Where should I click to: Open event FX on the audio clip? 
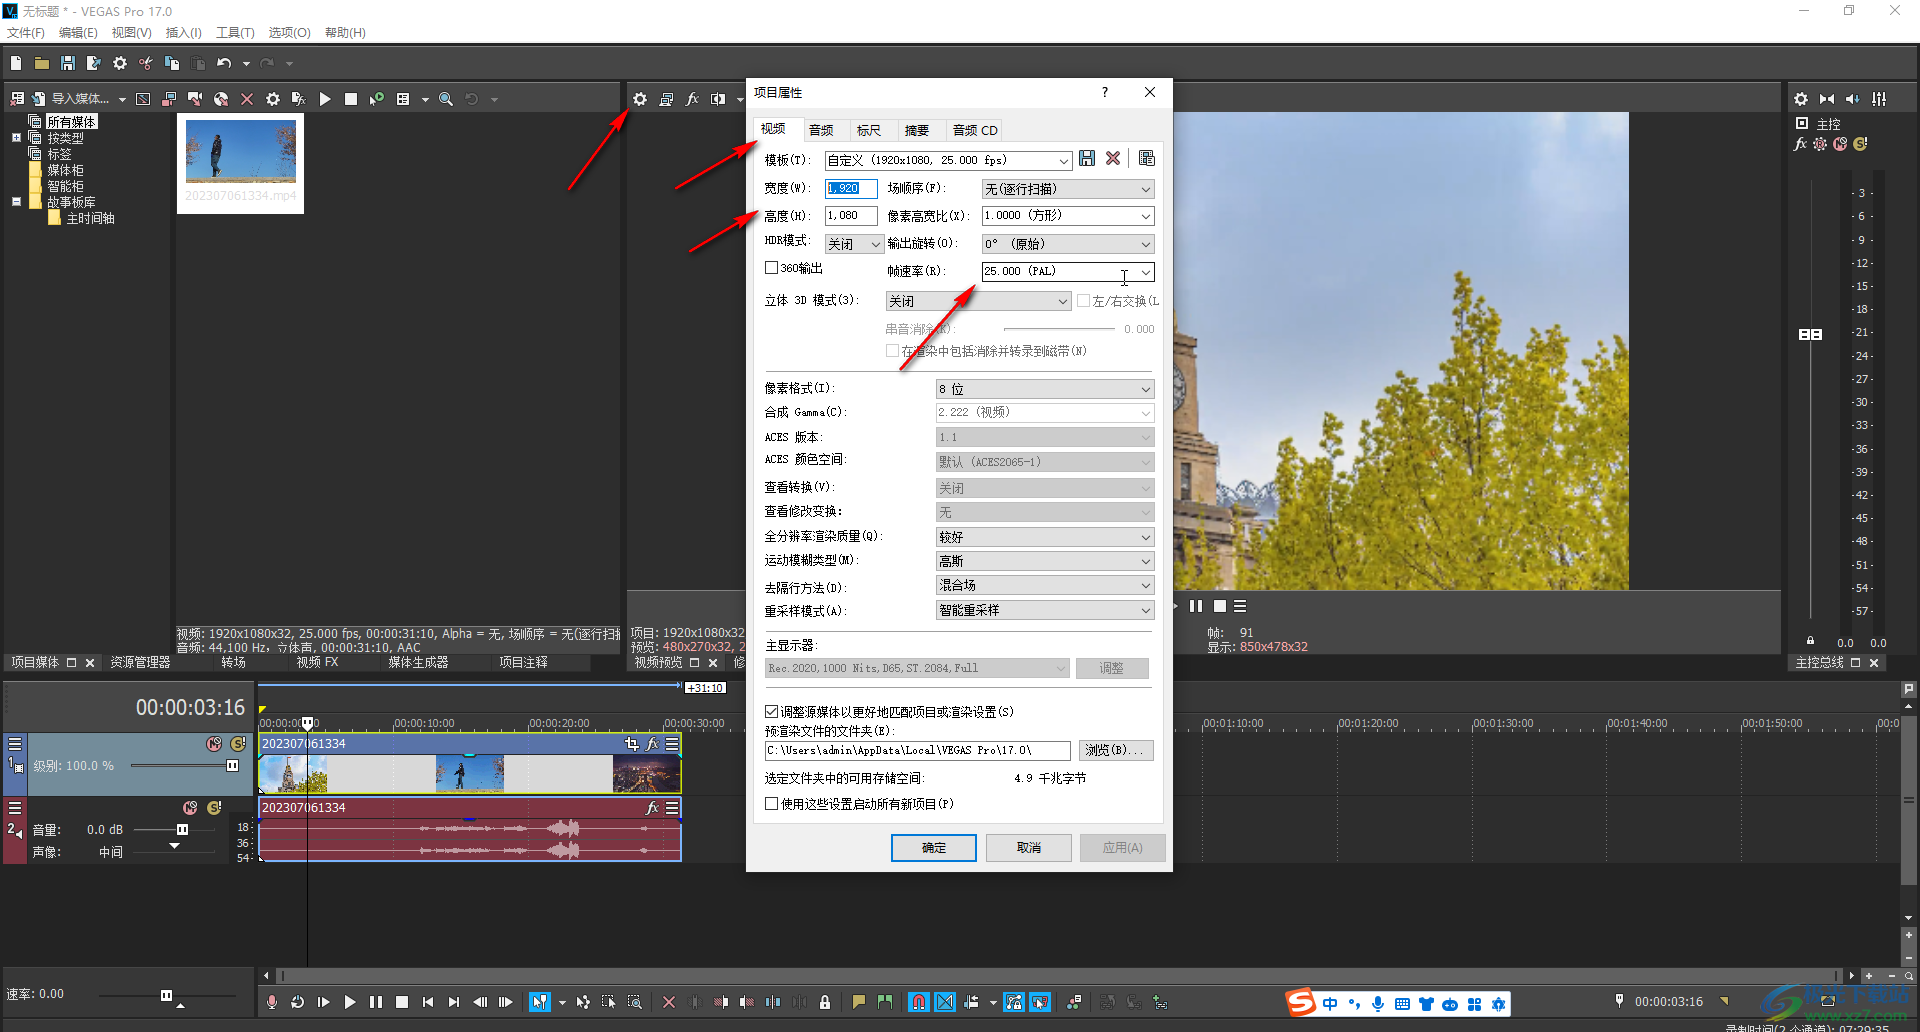[653, 807]
